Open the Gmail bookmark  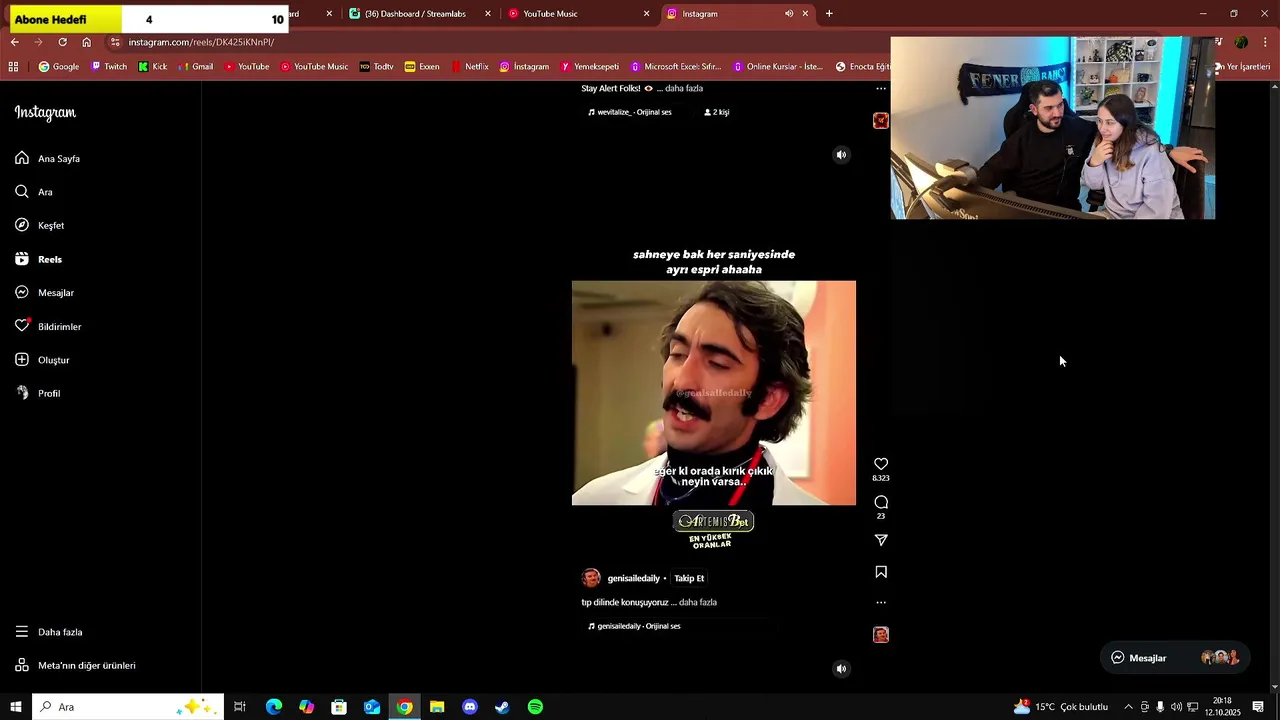click(195, 67)
